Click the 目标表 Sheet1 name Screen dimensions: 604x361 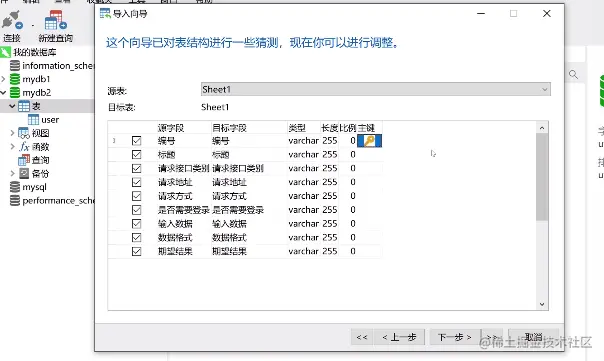point(215,107)
